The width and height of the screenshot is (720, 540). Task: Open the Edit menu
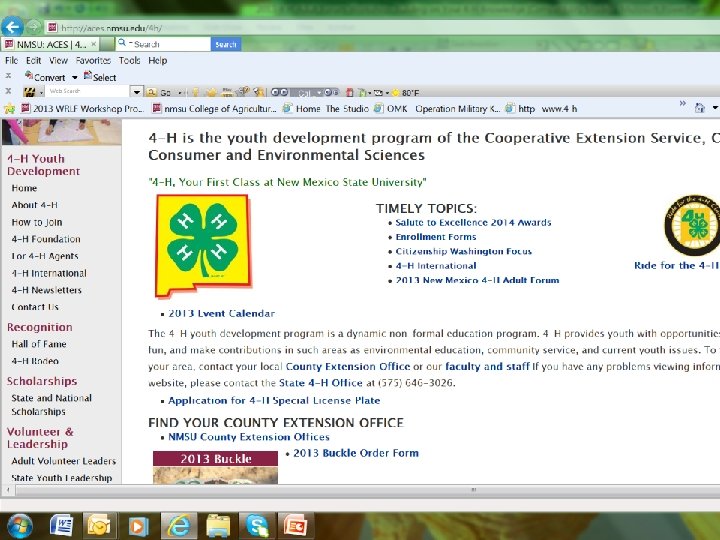(x=34, y=61)
